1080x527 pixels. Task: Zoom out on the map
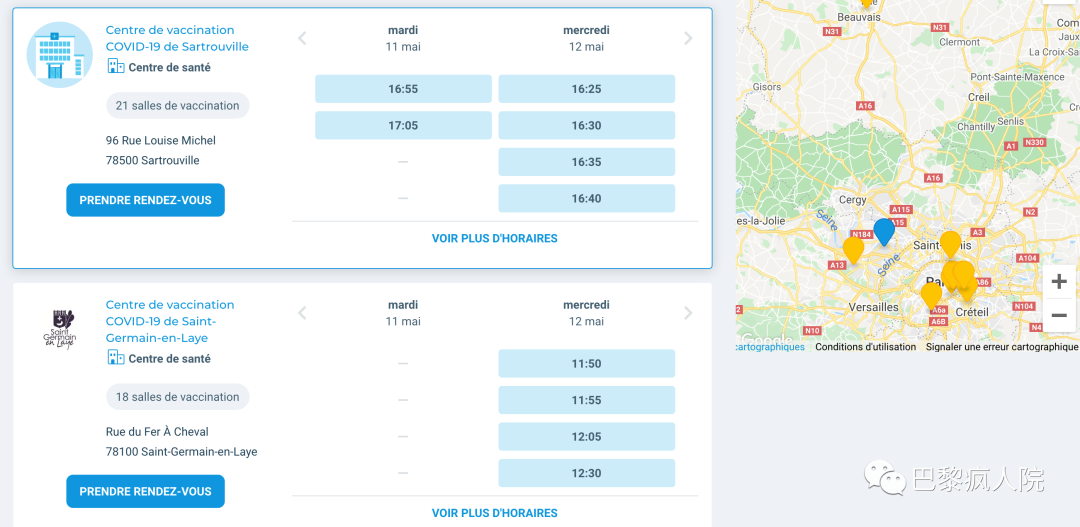click(1059, 316)
